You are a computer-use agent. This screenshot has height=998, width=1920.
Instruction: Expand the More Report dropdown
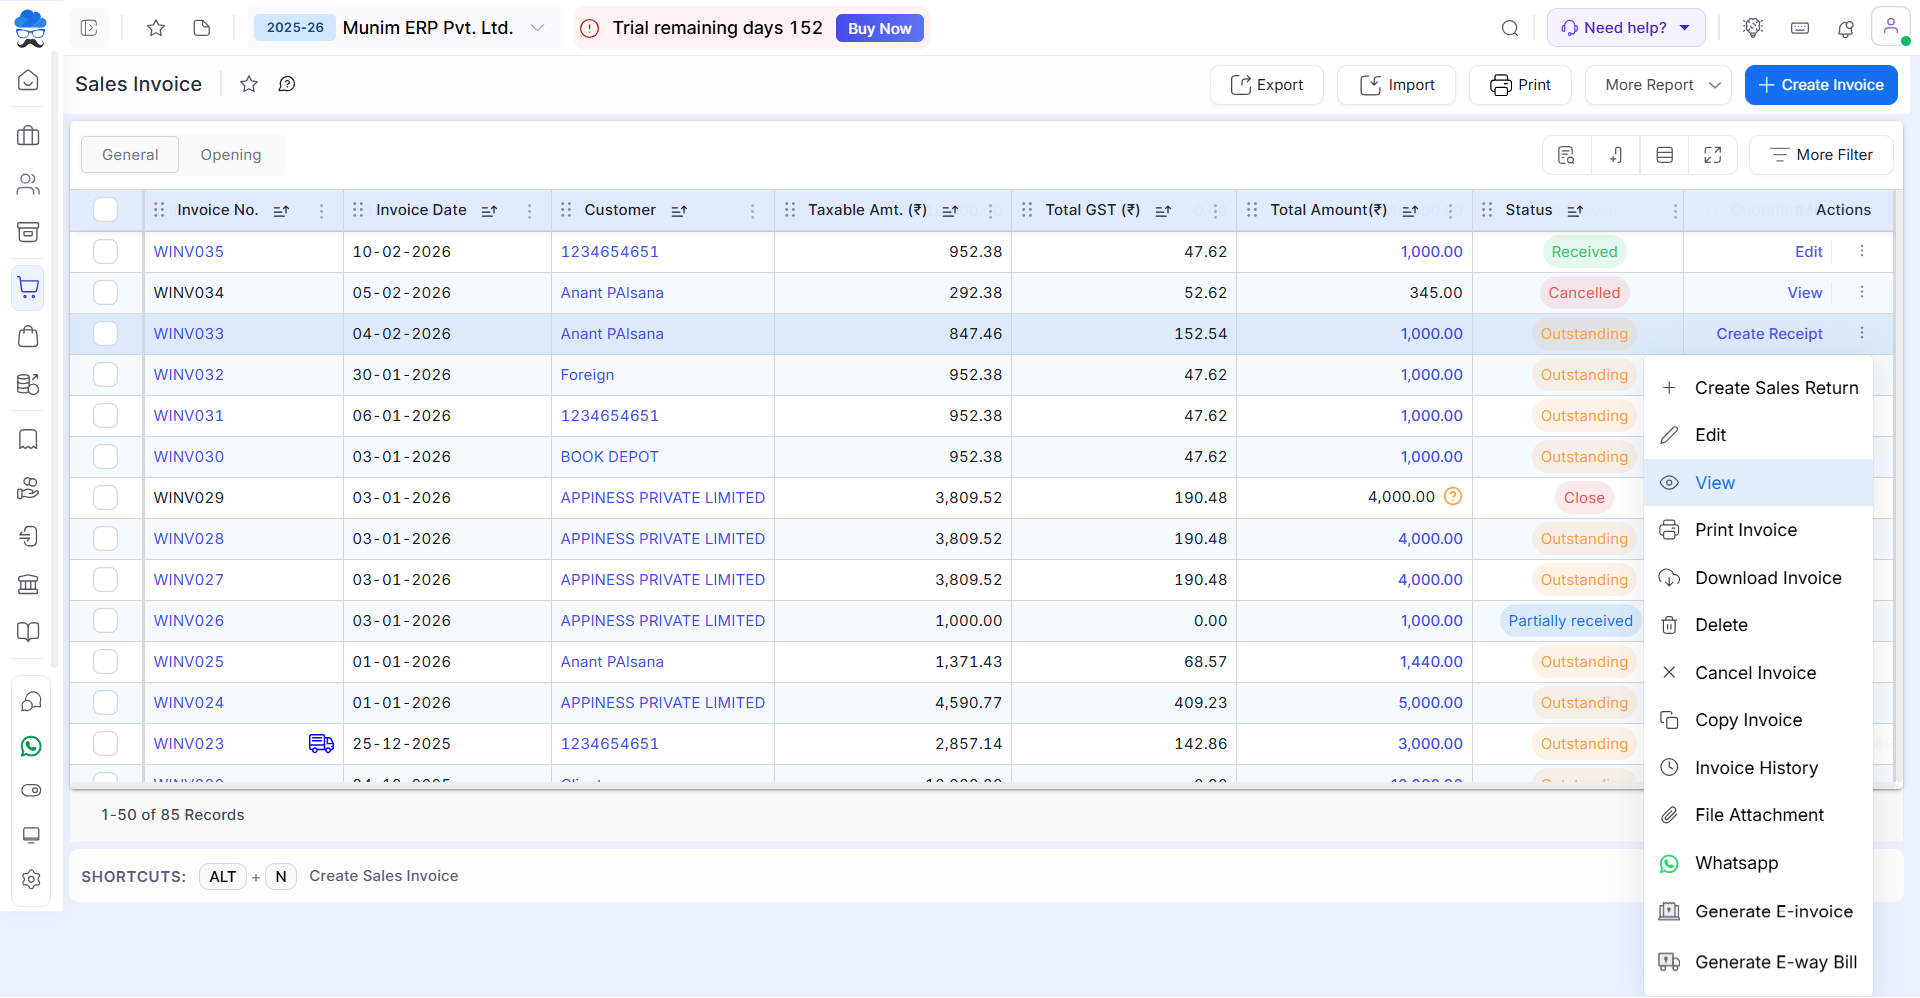pyautogui.click(x=1658, y=85)
